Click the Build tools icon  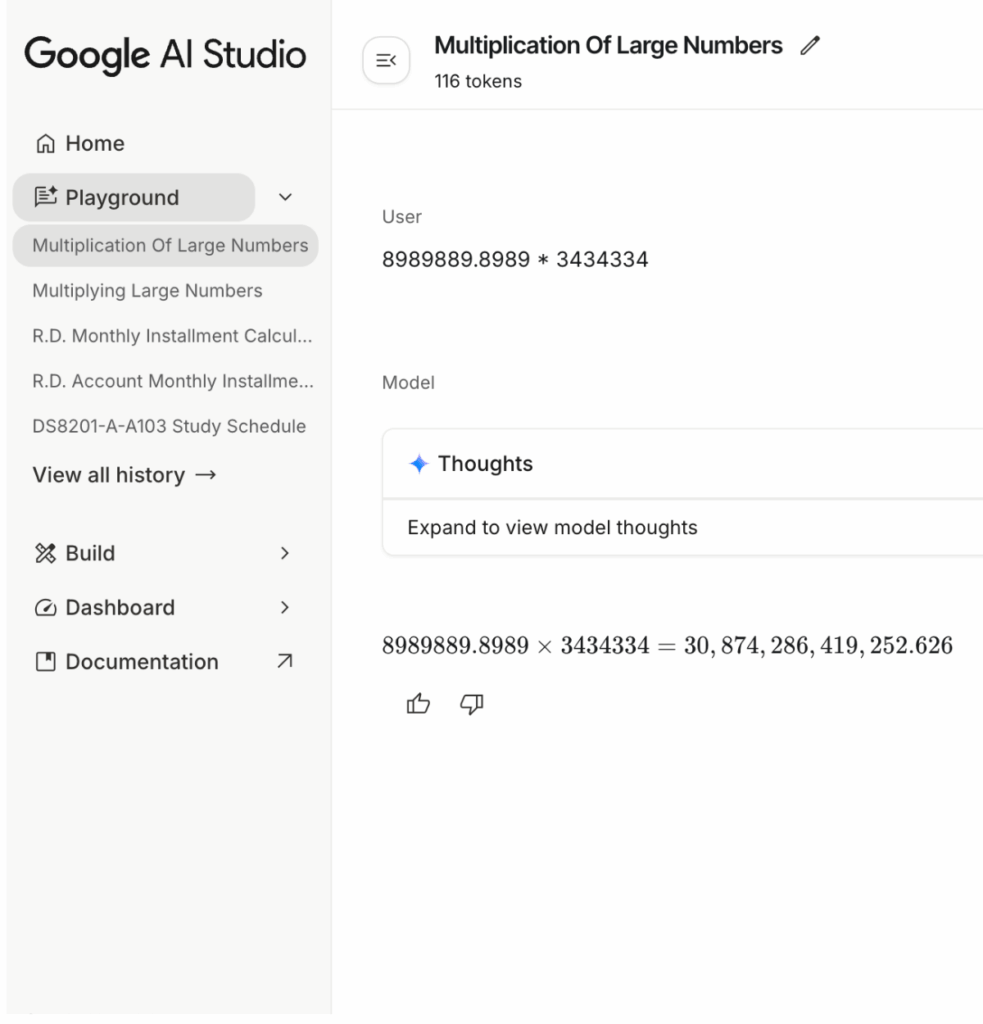(x=47, y=553)
